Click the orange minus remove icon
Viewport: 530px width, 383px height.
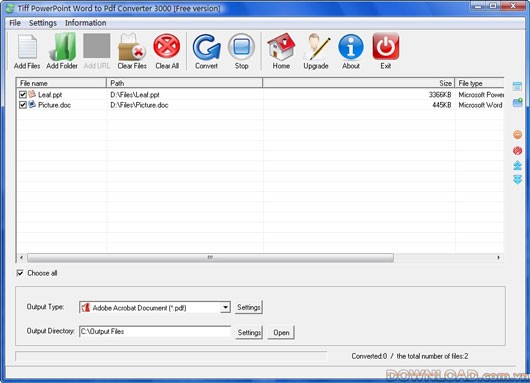pyautogui.click(x=517, y=135)
